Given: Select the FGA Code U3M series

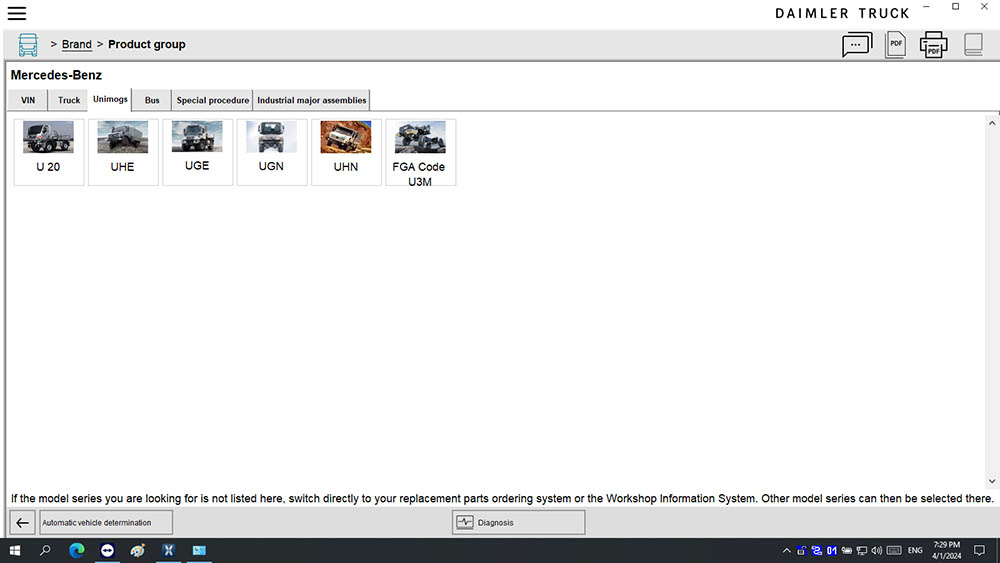Looking at the screenshot, I should coord(420,152).
